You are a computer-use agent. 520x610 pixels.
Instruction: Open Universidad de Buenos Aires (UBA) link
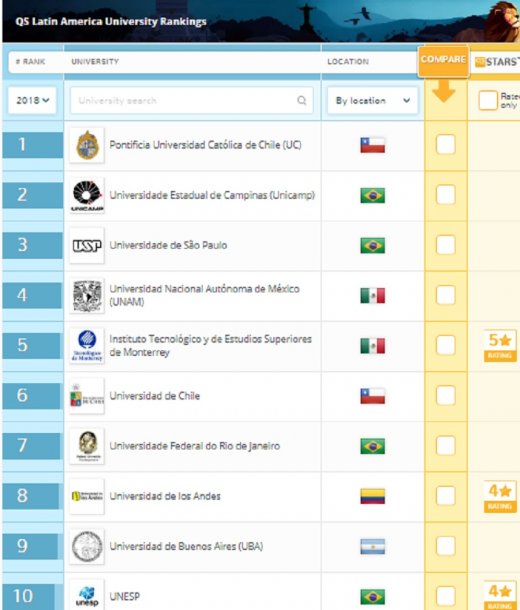click(x=186, y=546)
